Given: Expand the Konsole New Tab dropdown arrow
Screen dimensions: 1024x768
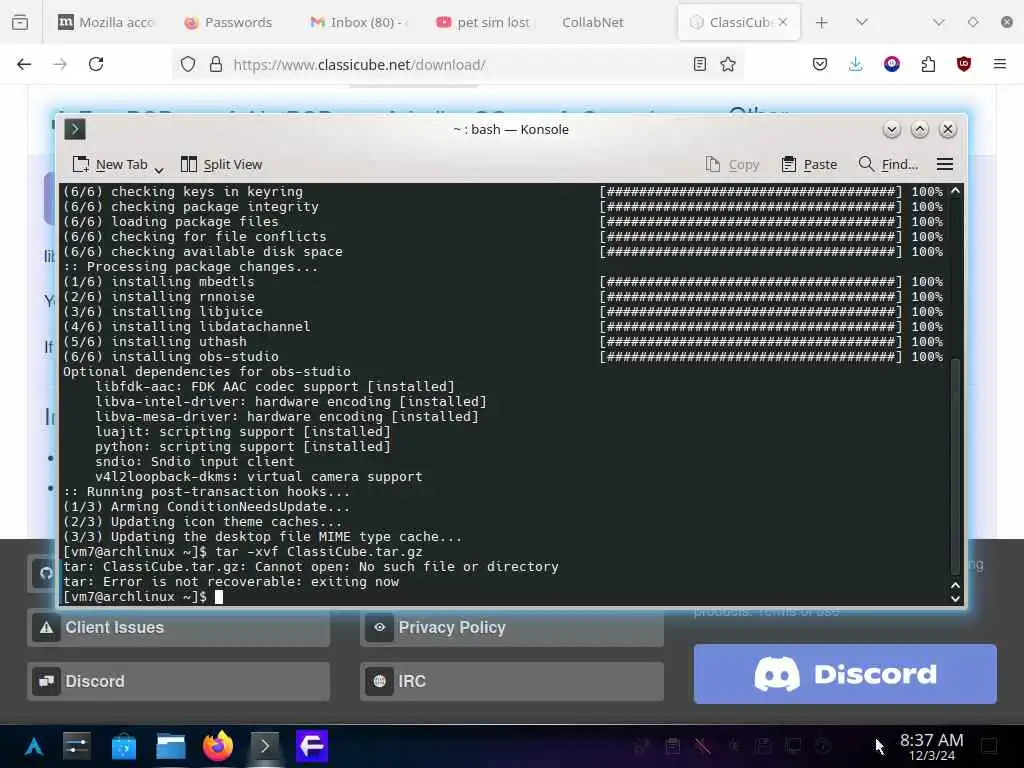Looking at the screenshot, I should click(159, 170).
